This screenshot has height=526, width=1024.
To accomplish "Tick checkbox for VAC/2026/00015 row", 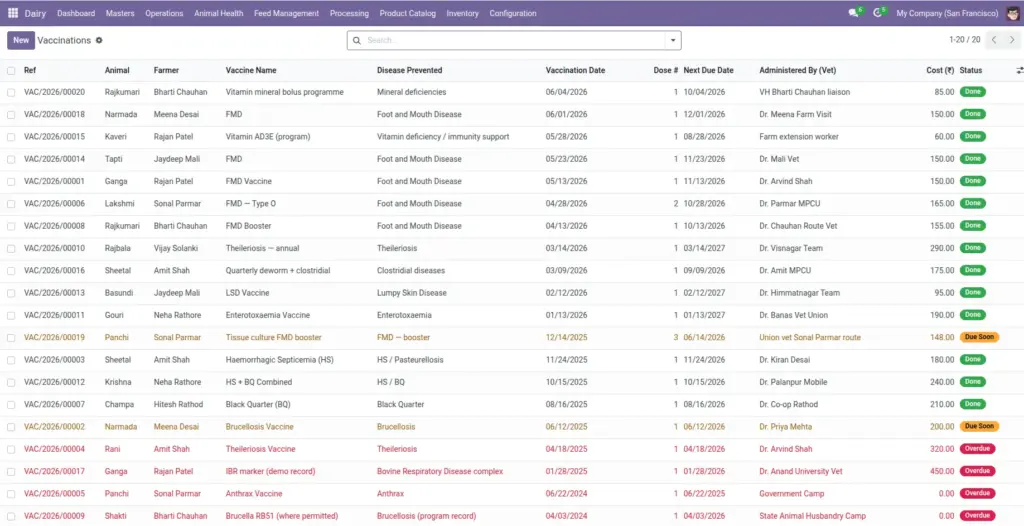I will (11, 137).
